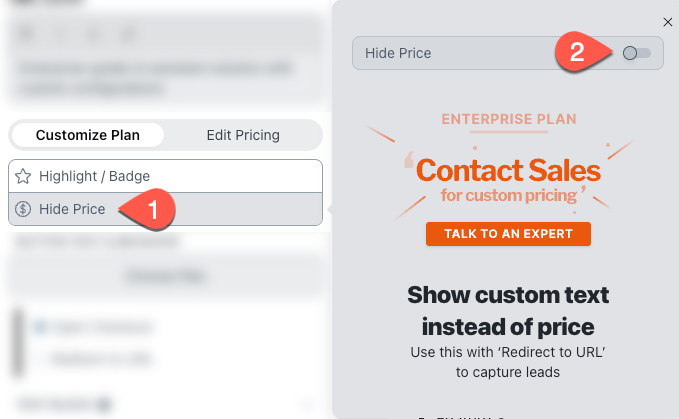Select the Hide Price option label in the list
This screenshot has width=679, height=419.
click(72, 209)
